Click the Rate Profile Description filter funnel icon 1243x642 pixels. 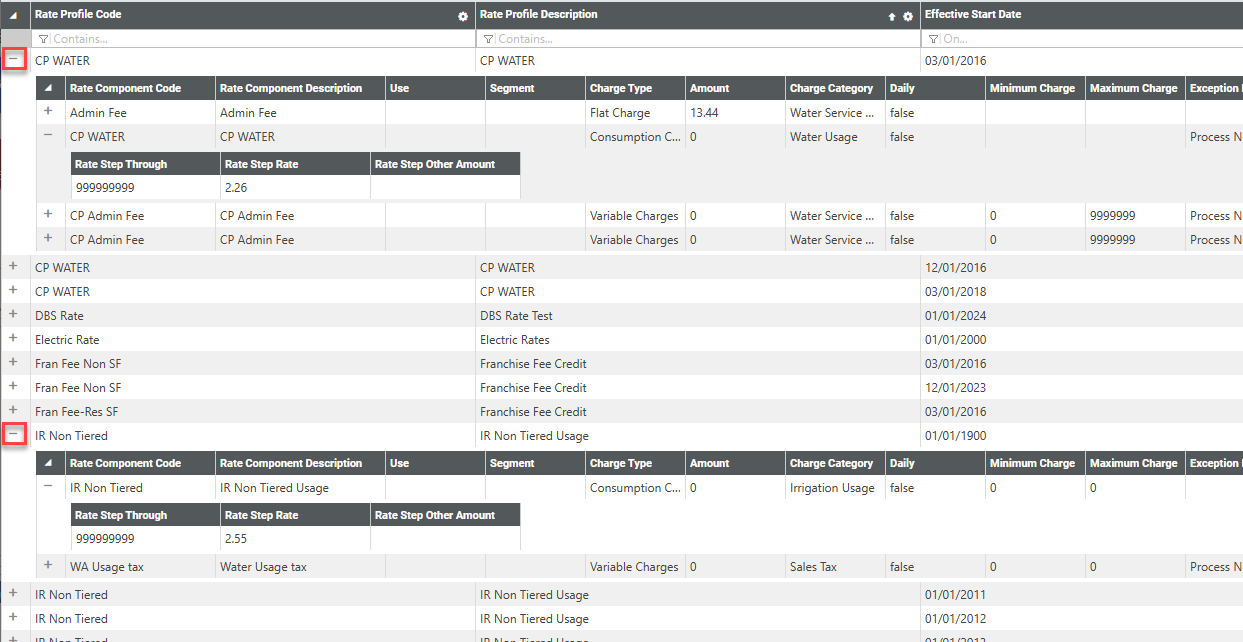(488, 39)
